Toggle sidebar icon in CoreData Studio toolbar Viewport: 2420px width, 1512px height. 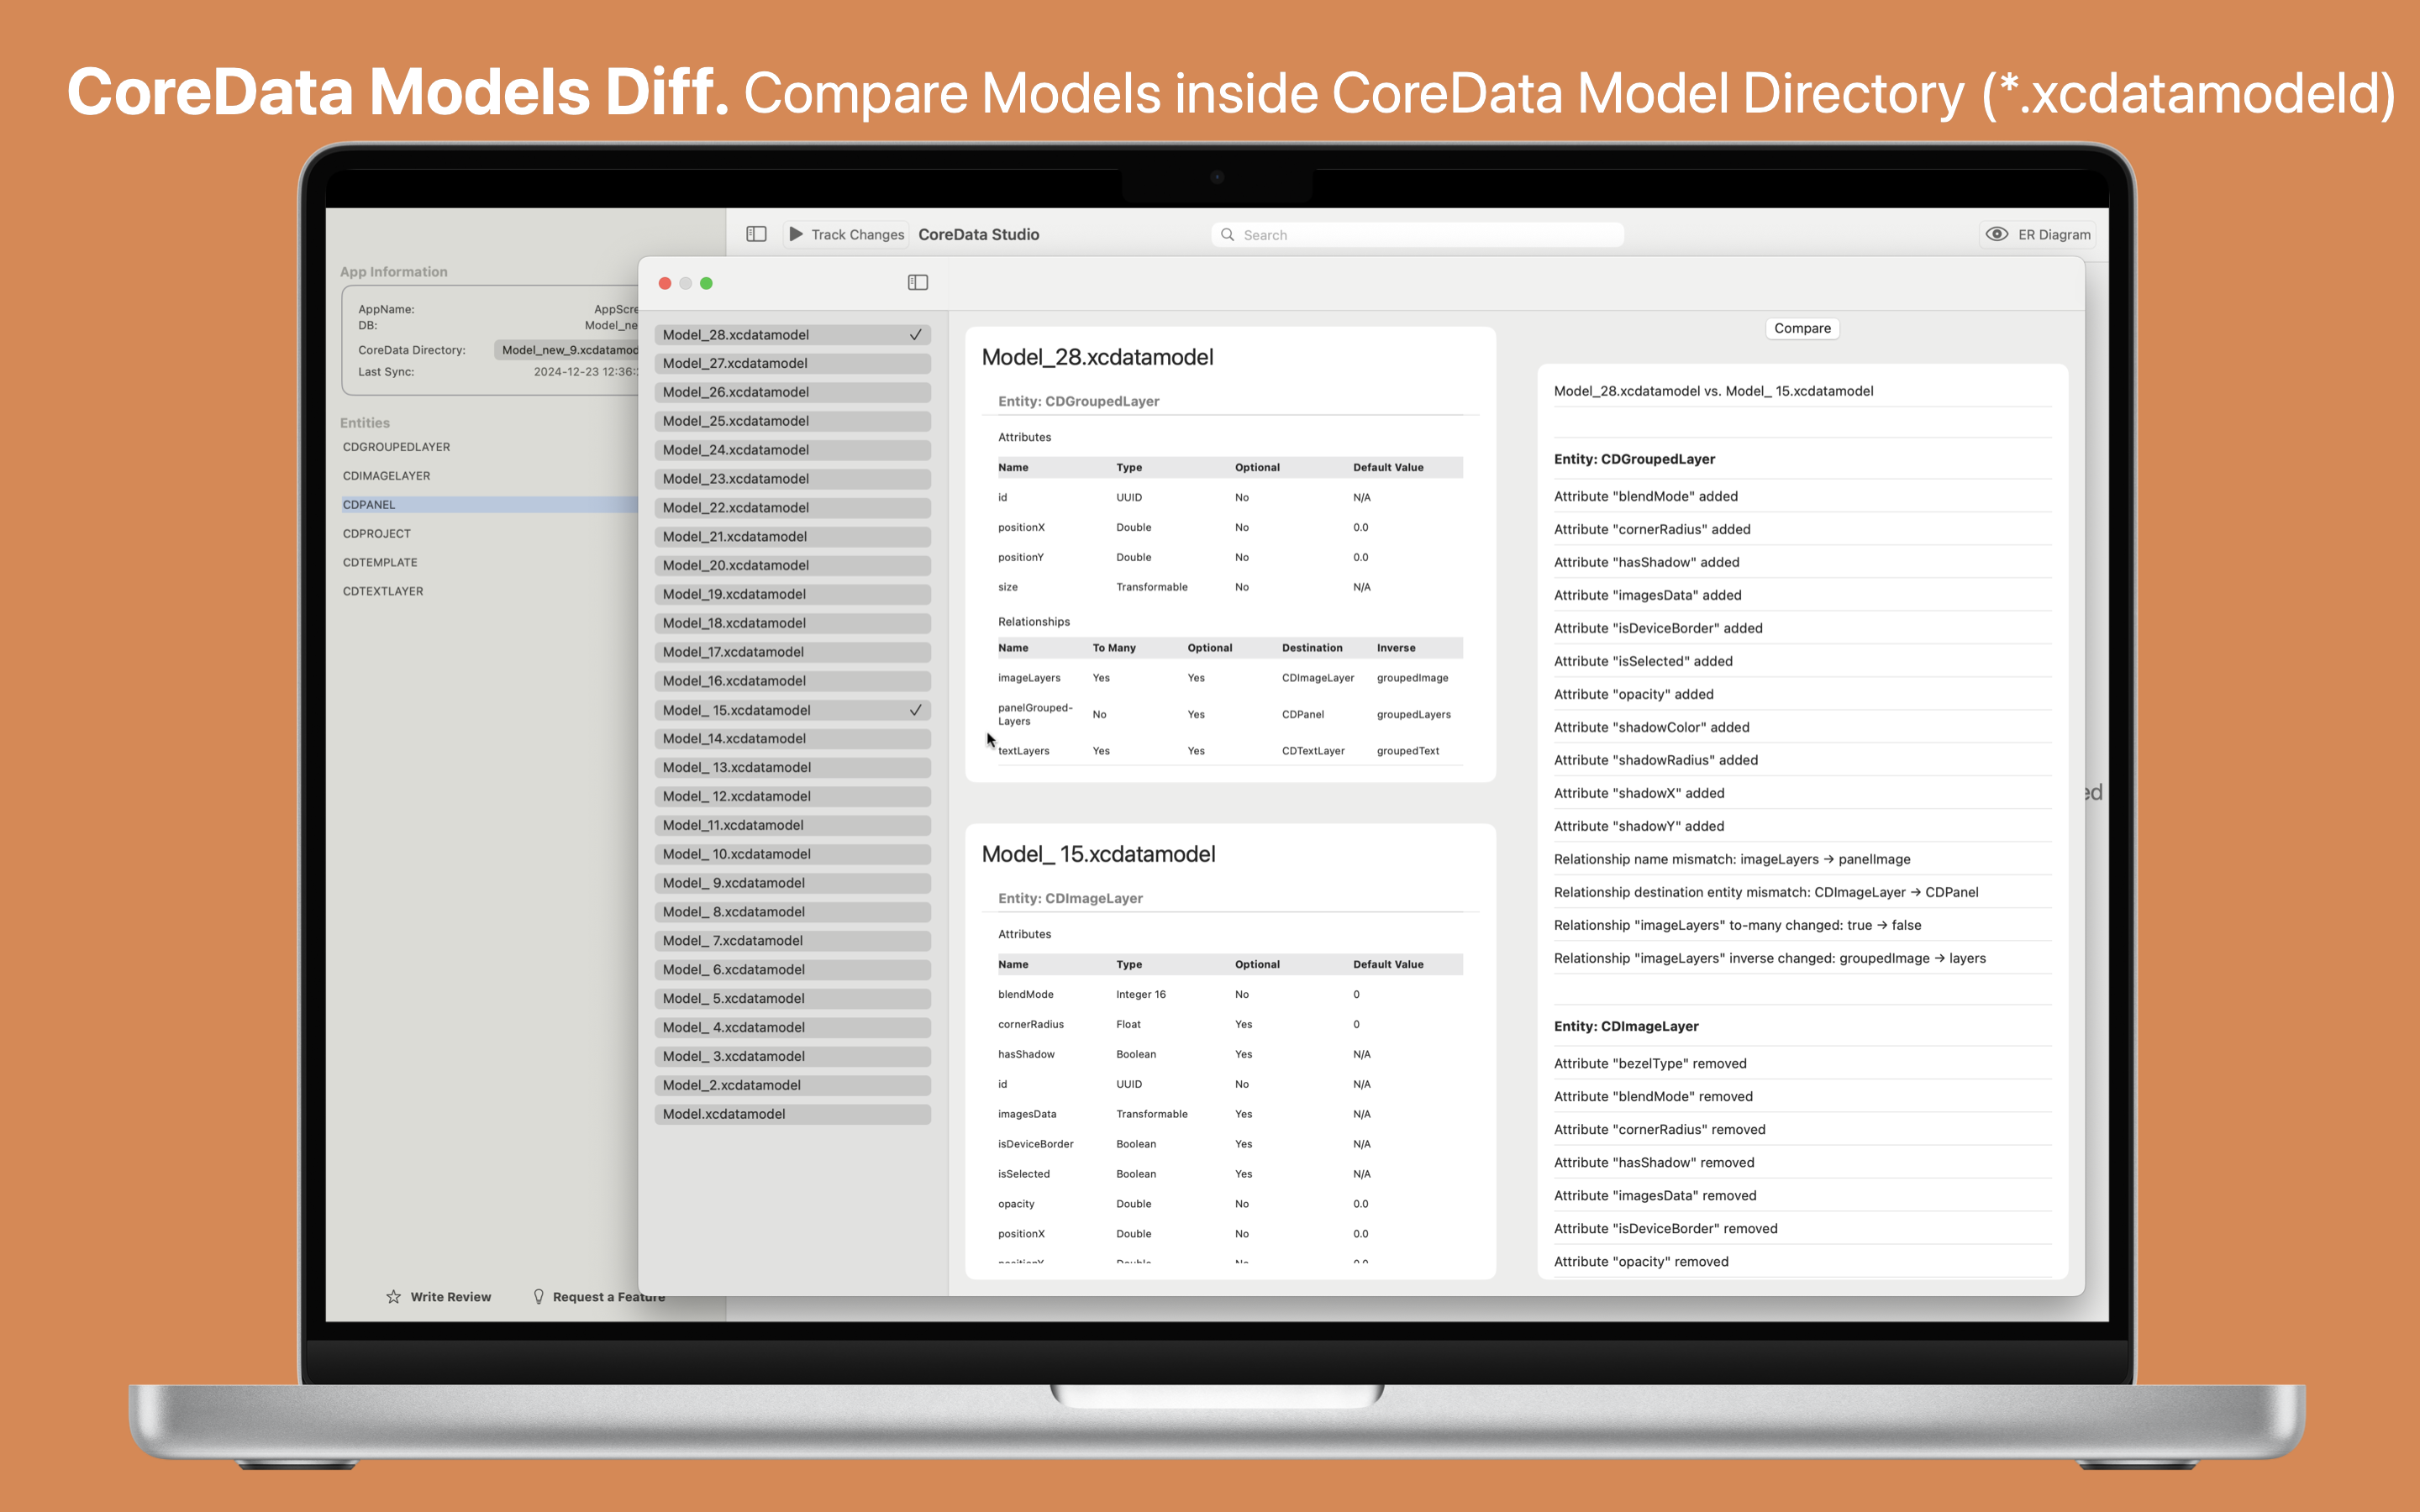coord(756,234)
